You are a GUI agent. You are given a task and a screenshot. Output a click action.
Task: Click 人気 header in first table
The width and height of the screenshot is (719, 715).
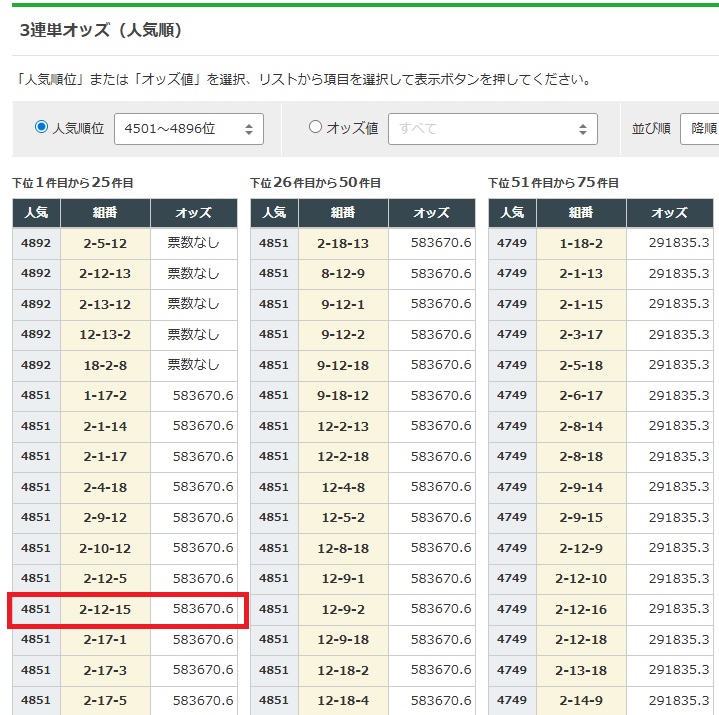(x=36, y=213)
